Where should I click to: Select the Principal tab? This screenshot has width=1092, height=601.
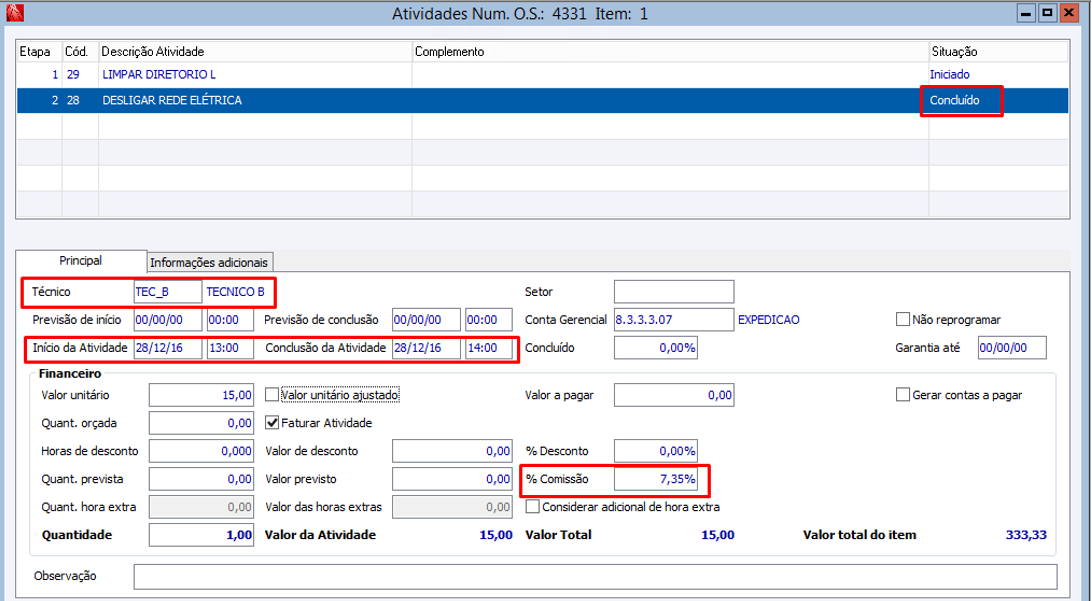(x=80, y=260)
